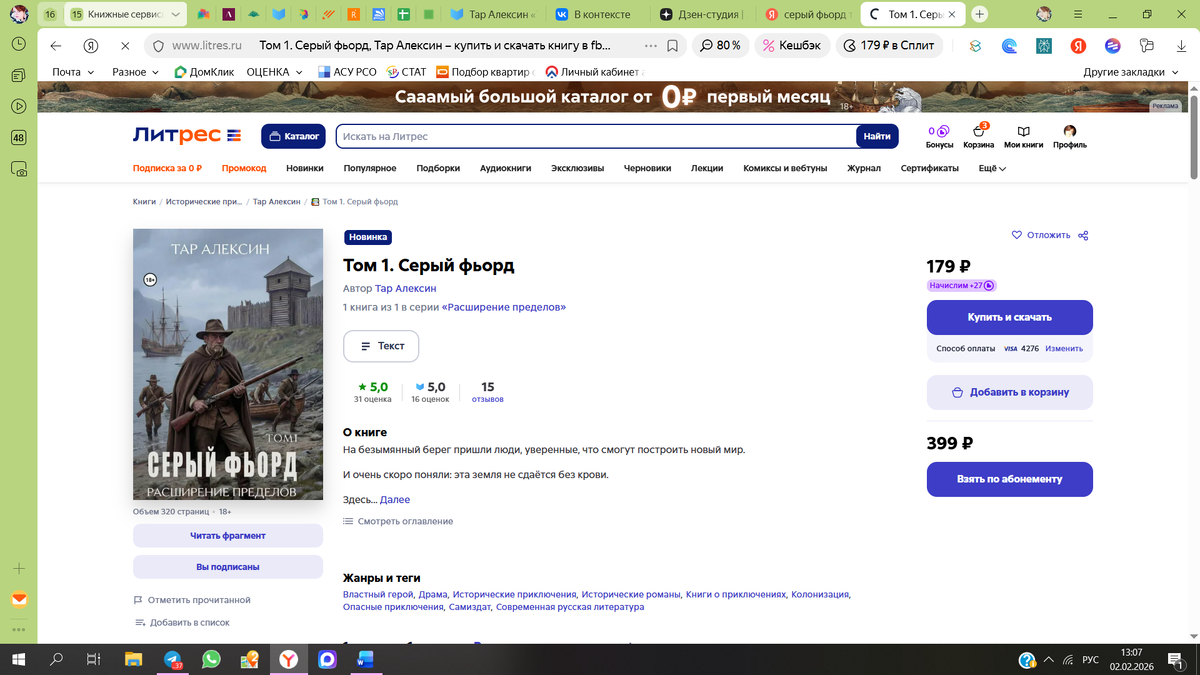This screenshot has width=1200, height=675.
Task: Expand the Книжные сервисы tab group
Action: pyautogui.click(x=127, y=14)
